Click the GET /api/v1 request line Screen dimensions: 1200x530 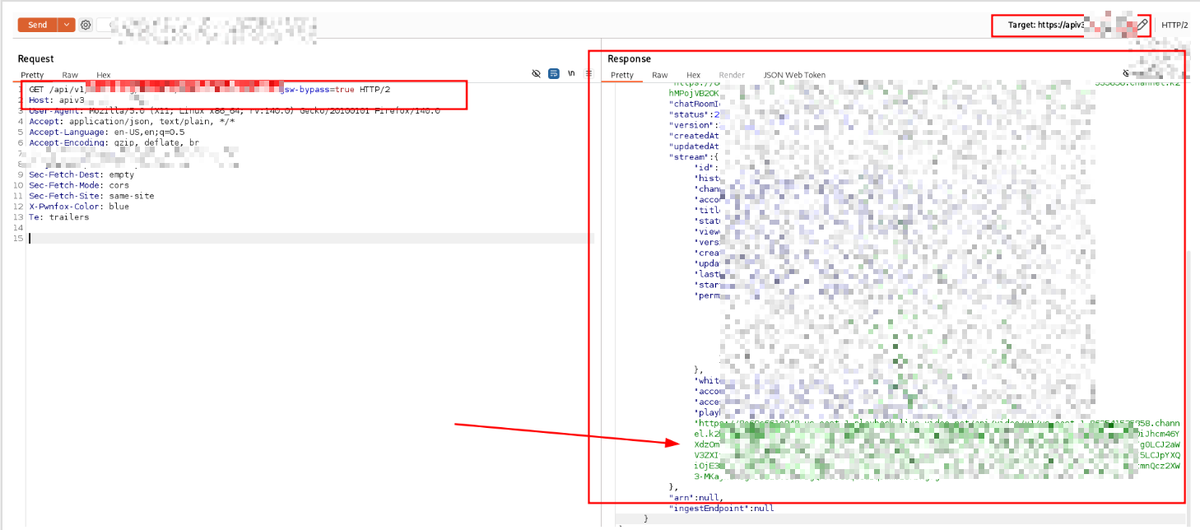pyautogui.click(x=209, y=90)
